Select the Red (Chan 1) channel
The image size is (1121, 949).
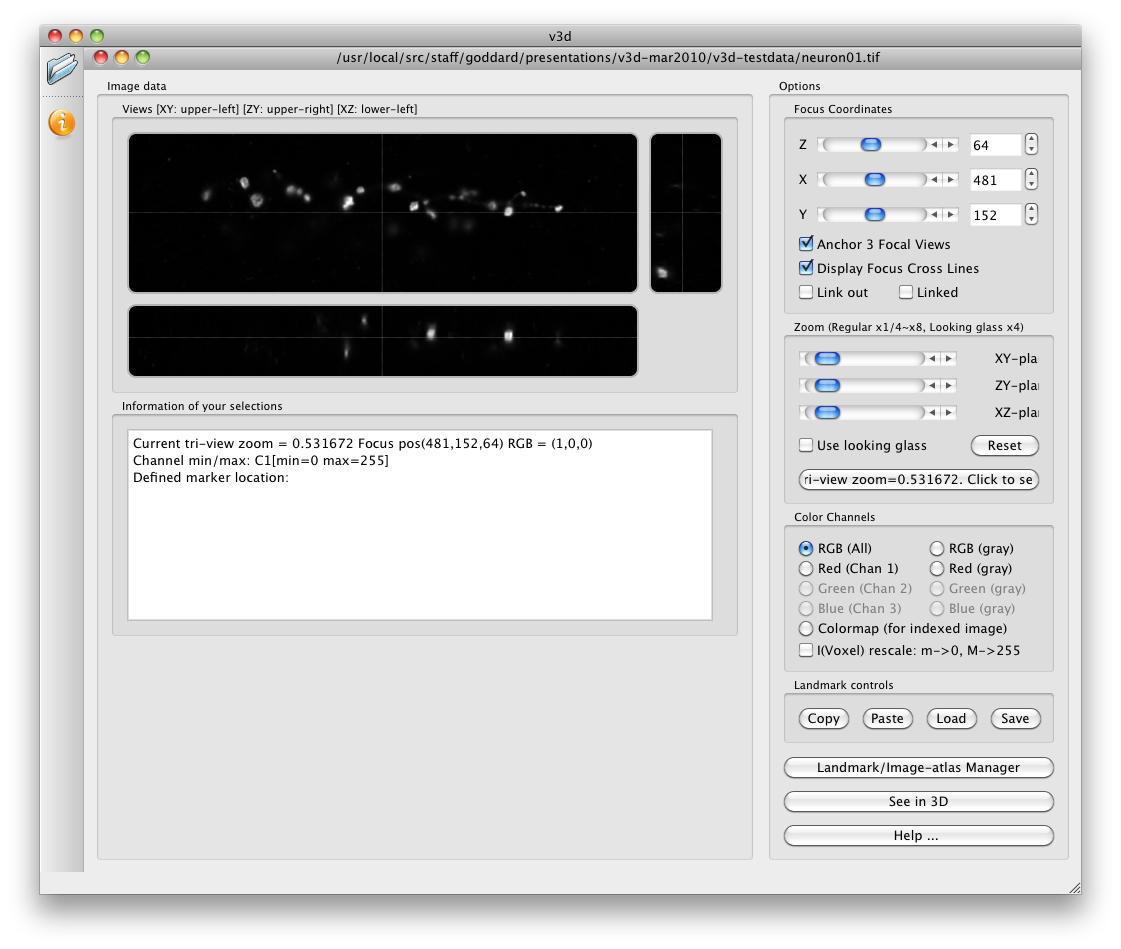pos(806,568)
